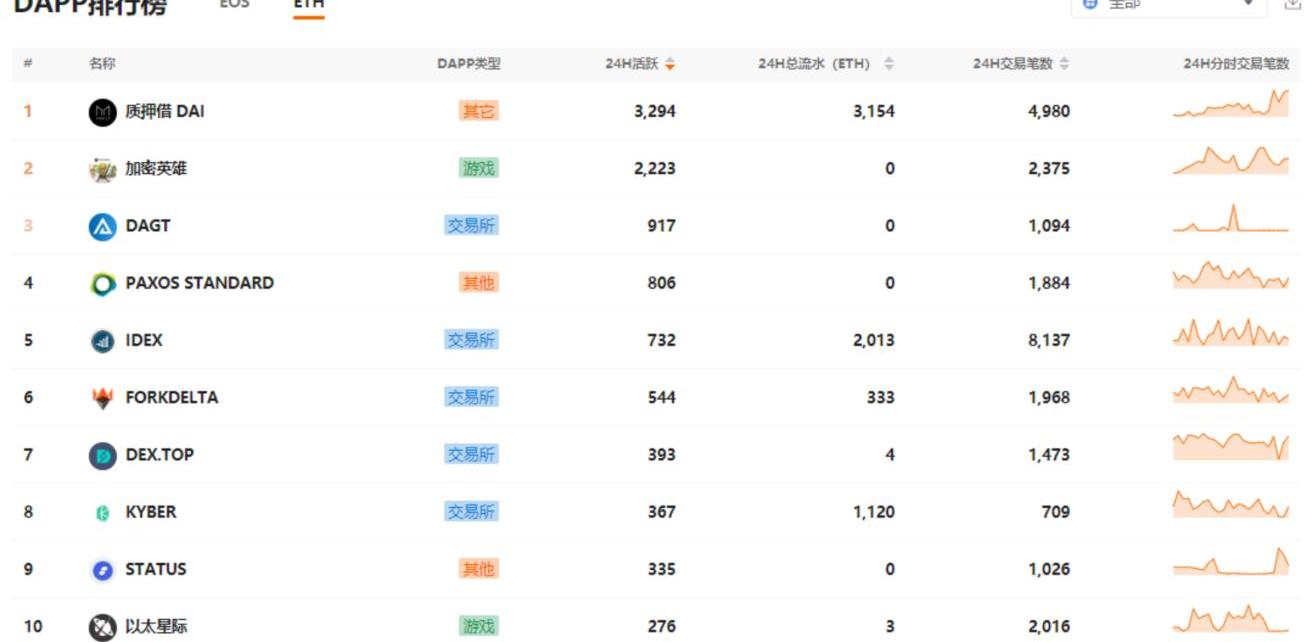Click the DEX.TOP logo icon
Viewport: 1315px width, 642px height.
(103, 456)
